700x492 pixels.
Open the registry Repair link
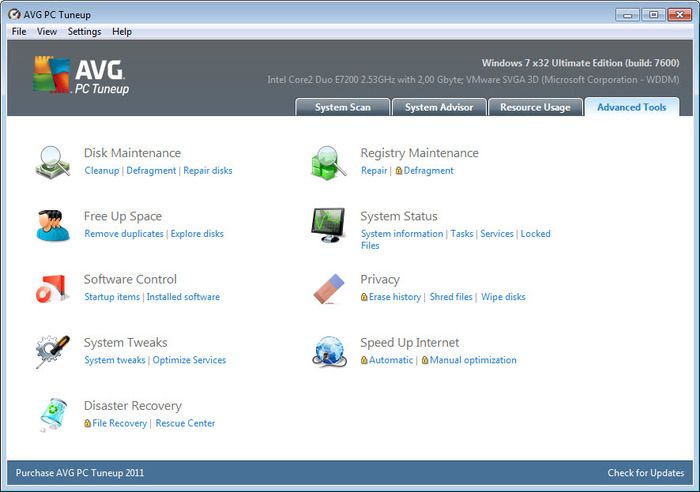coord(374,171)
